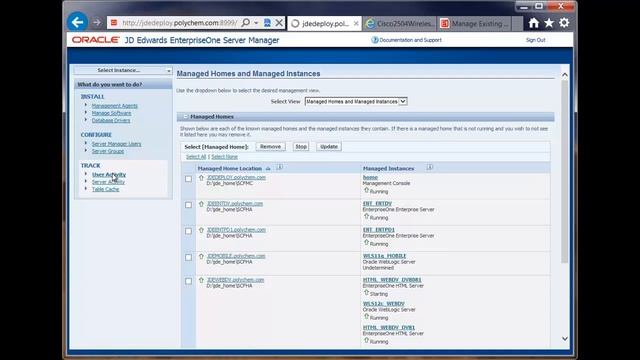Click the Documentation and Support help icon

pyautogui.click(x=374, y=40)
